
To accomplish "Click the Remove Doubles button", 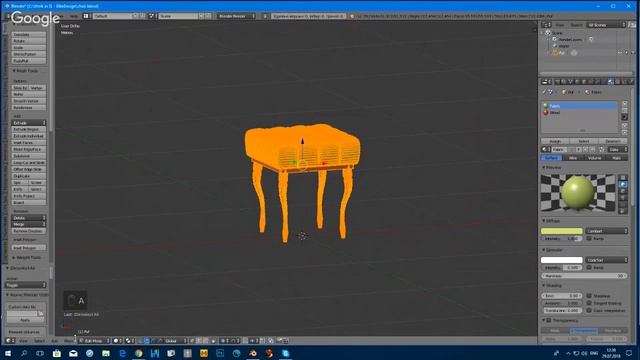I will point(29,231).
